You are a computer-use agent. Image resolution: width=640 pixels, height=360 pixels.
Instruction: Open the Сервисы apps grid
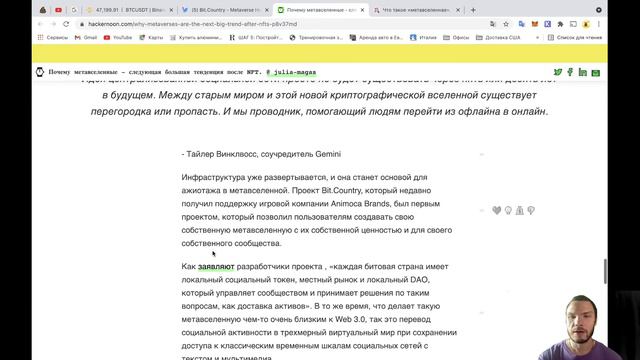click(53, 38)
